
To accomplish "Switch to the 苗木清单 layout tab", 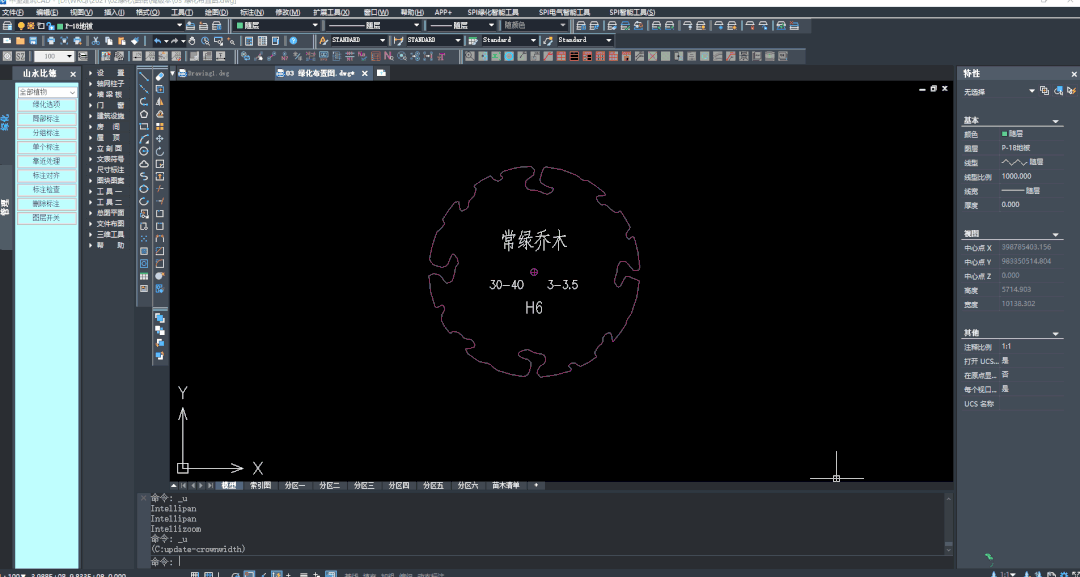I will pyautogui.click(x=506, y=485).
